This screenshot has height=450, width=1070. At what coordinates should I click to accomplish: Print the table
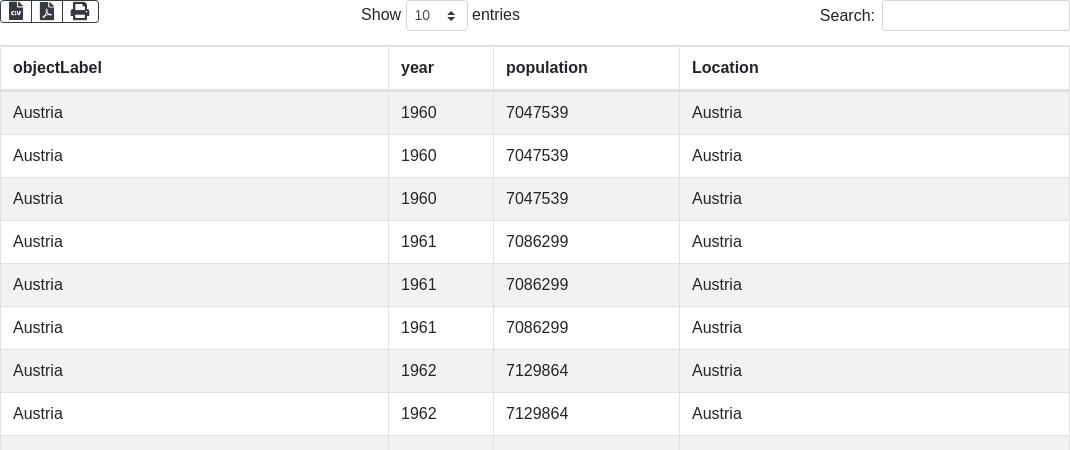(80, 11)
